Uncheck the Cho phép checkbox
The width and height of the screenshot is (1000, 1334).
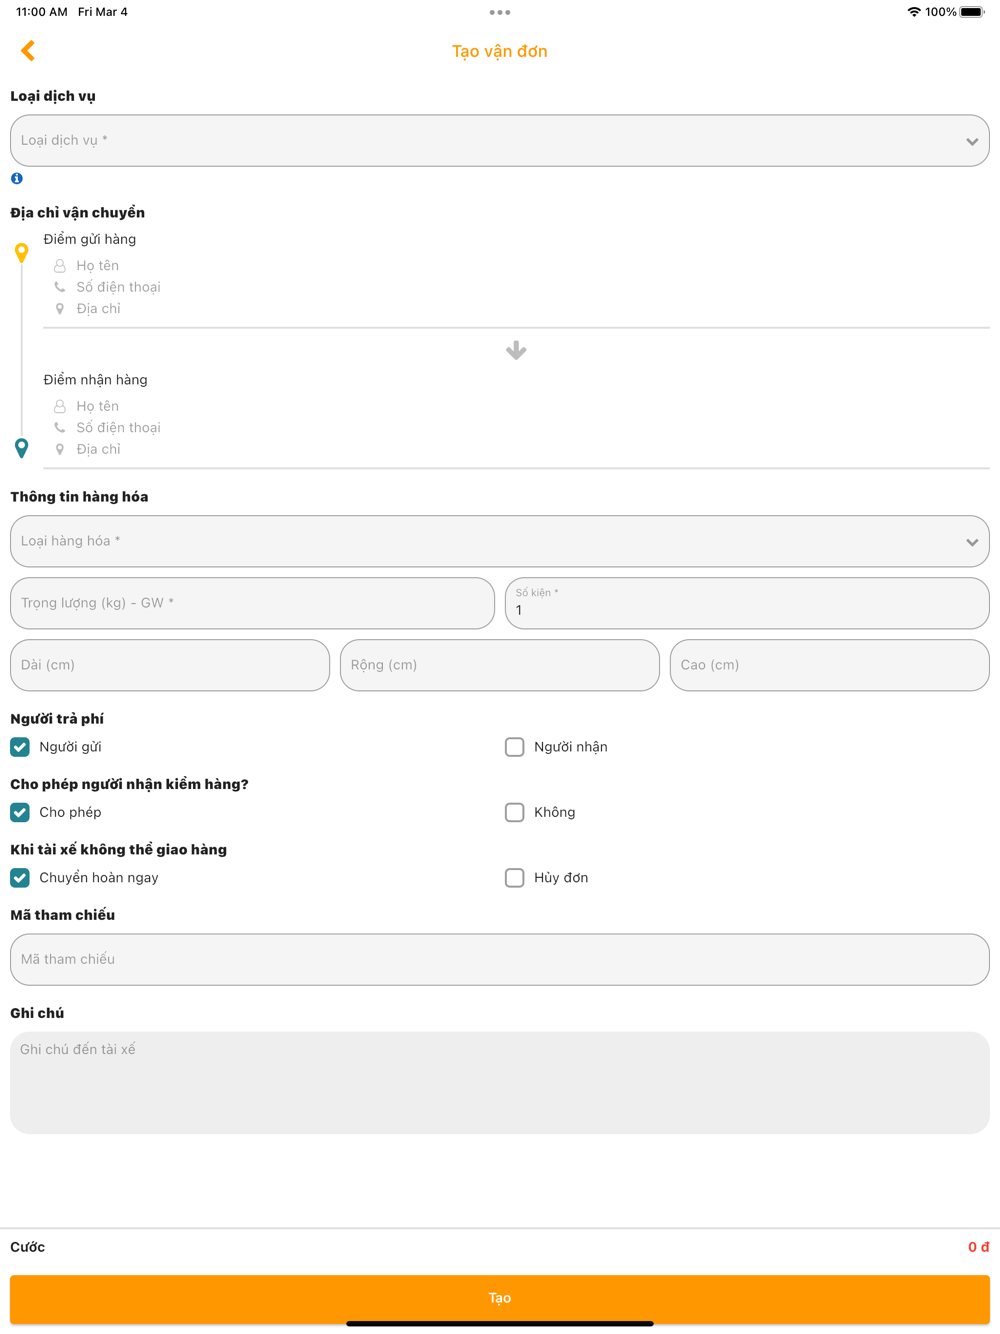(x=20, y=812)
